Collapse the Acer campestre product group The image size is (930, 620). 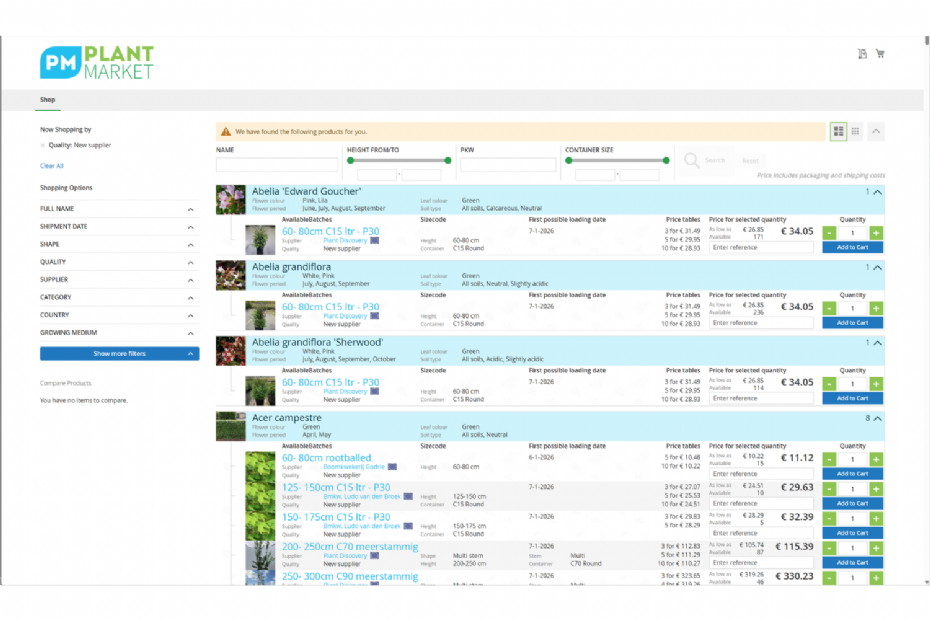(877, 418)
